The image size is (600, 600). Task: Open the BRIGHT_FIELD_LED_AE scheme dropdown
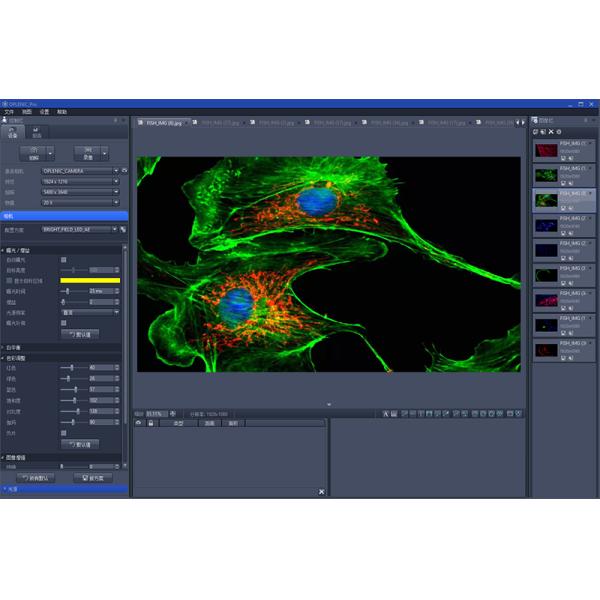coord(80,229)
